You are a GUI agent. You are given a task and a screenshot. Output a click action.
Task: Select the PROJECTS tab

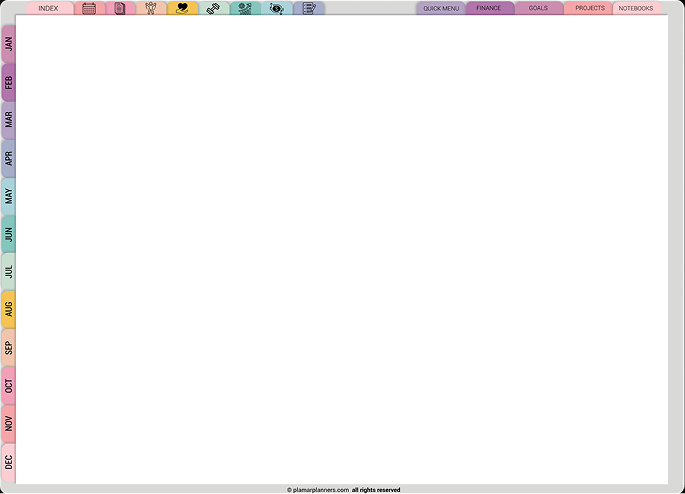coord(589,8)
